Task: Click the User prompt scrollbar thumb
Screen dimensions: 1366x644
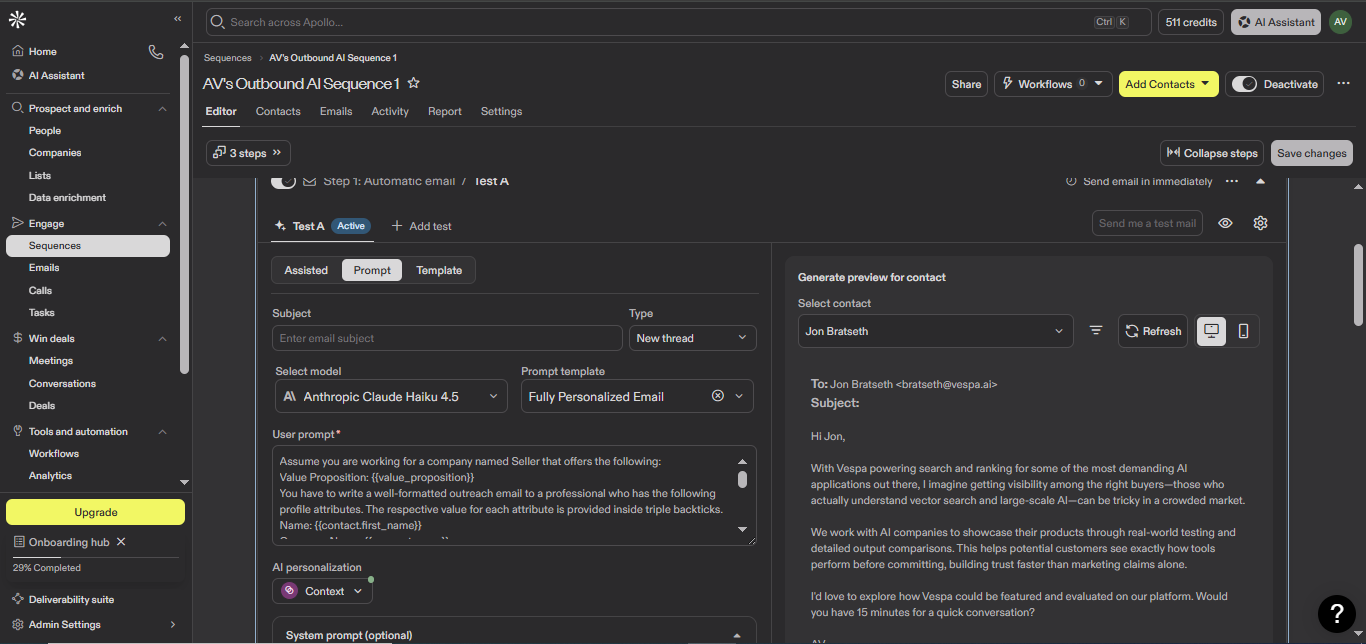Action: (742, 479)
